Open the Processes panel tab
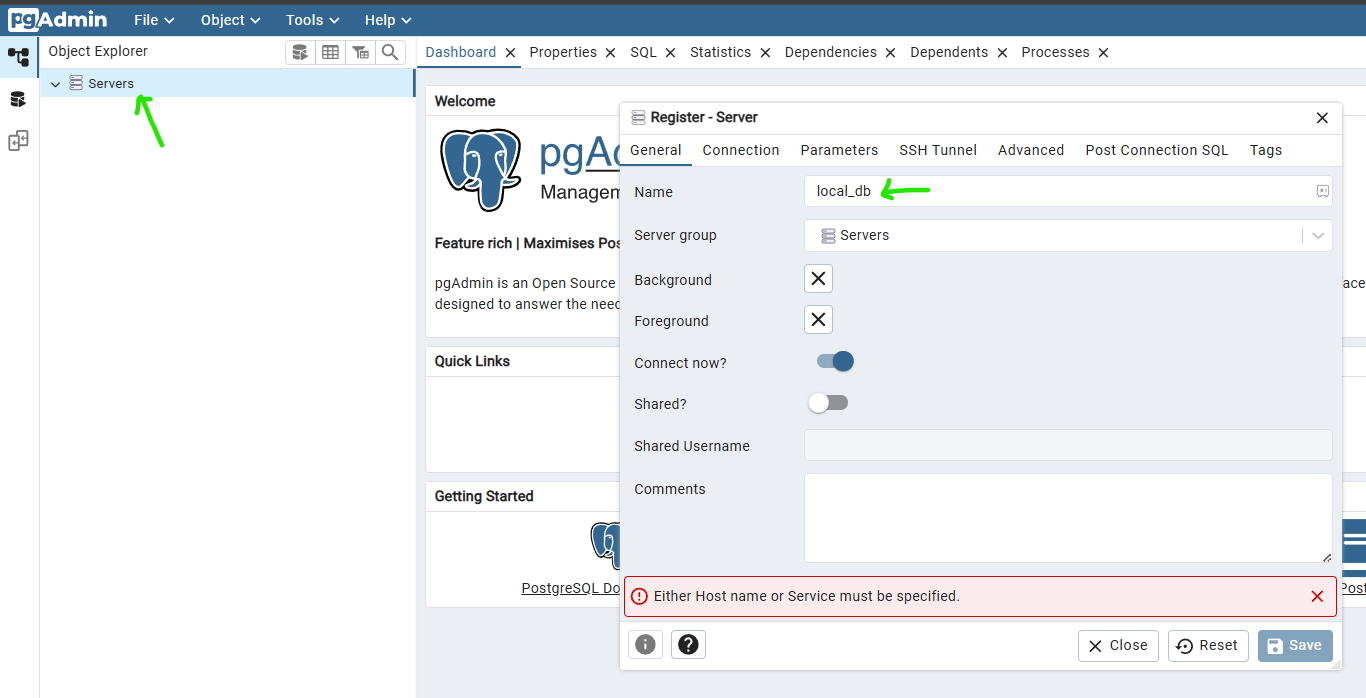Viewport: 1366px width, 698px height. [x=1055, y=52]
